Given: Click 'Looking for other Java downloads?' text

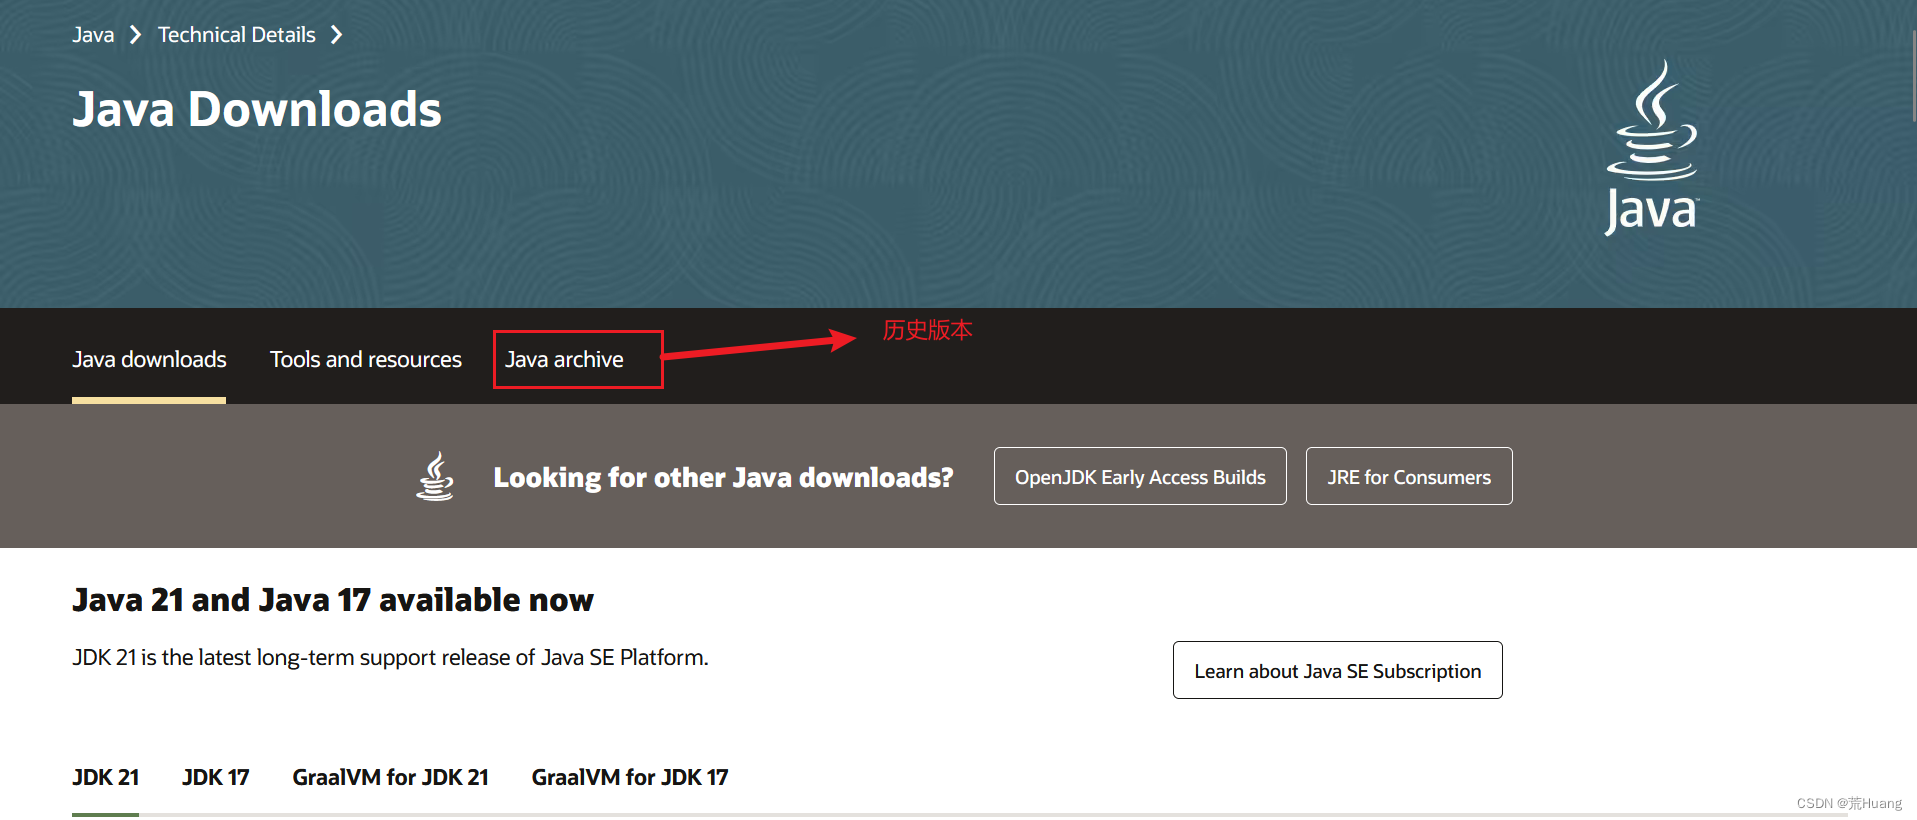Looking at the screenshot, I should (x=723, y=477).
